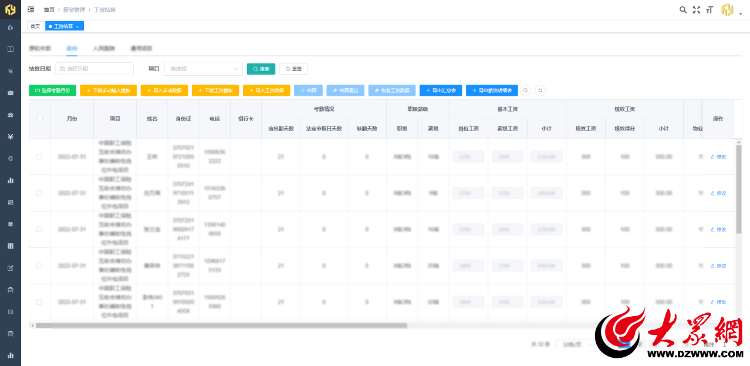Image resolution: width=750 pixels, height=366 pixels.
Task: Open the search magnifier in top bar
Action: pyautogui.click(x=683, y=10)
